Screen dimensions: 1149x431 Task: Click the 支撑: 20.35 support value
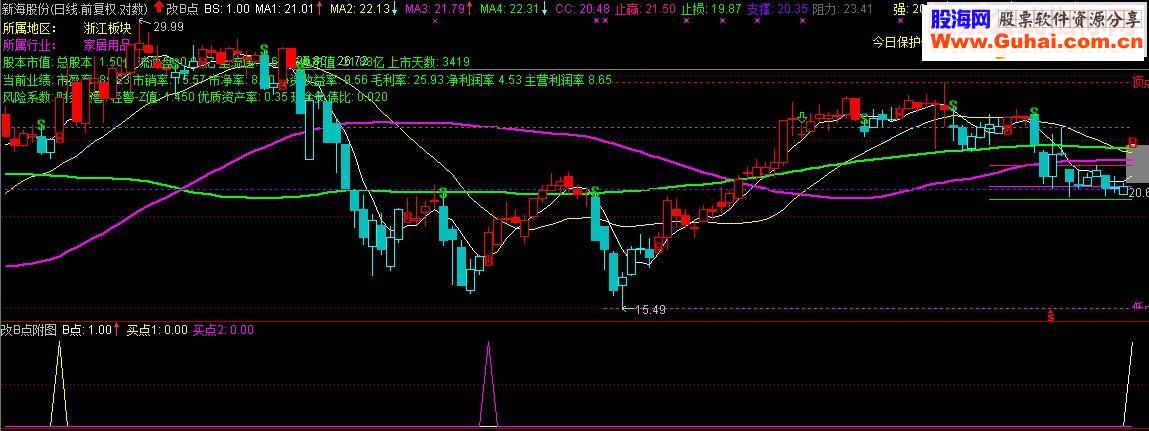777,9
